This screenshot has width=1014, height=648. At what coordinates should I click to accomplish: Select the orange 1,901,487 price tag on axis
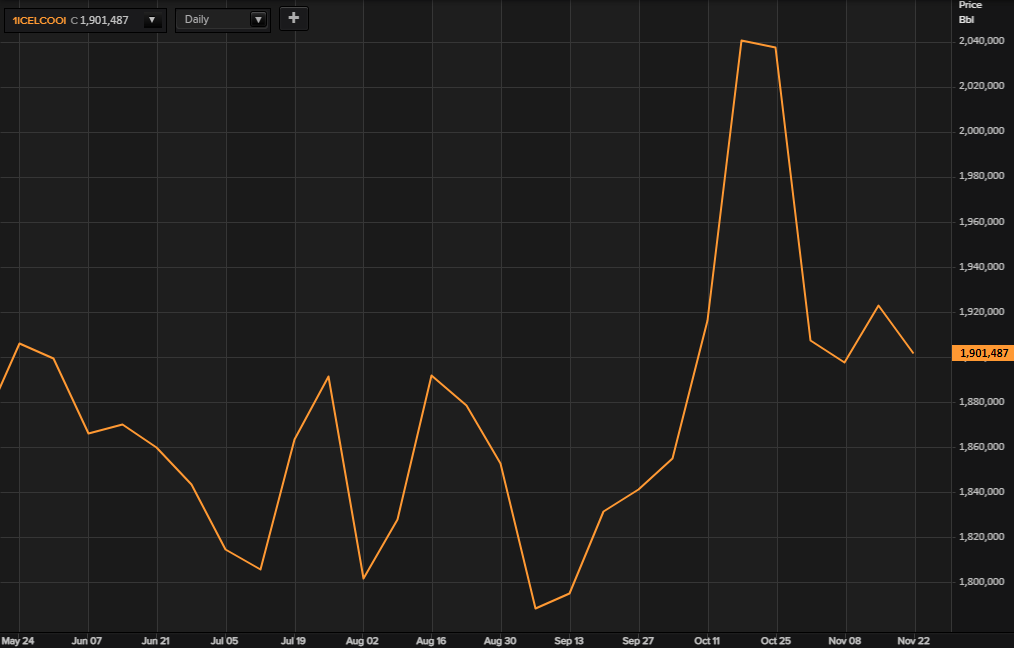pos(983,353)
